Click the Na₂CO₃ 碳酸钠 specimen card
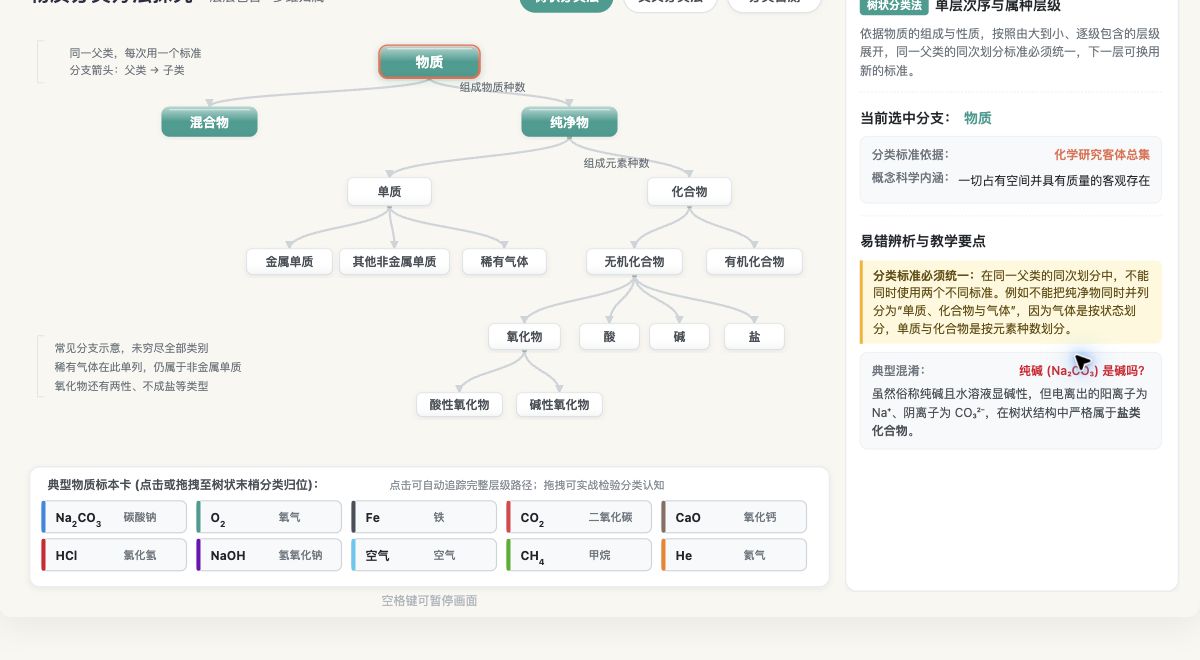The height and width of the screenshot is (660, 1200). [x=114, y=517]
